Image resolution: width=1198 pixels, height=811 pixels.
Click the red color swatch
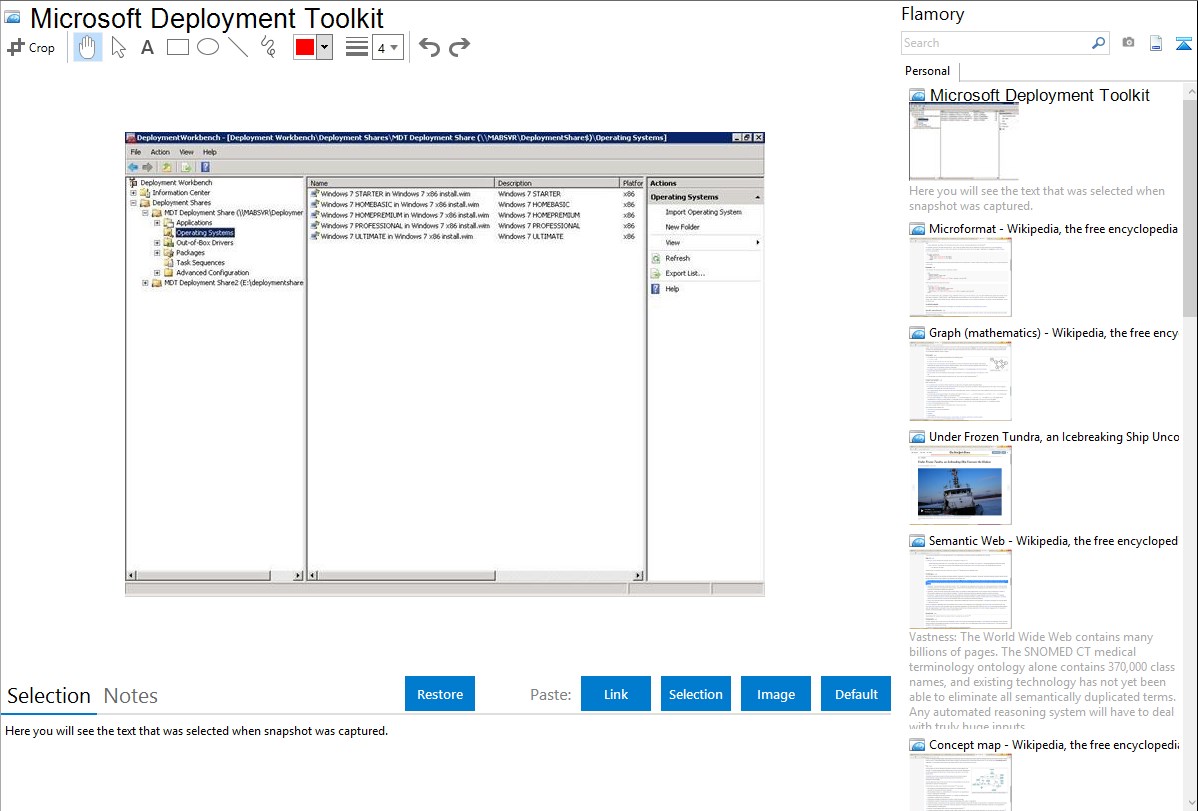point(305,47)
